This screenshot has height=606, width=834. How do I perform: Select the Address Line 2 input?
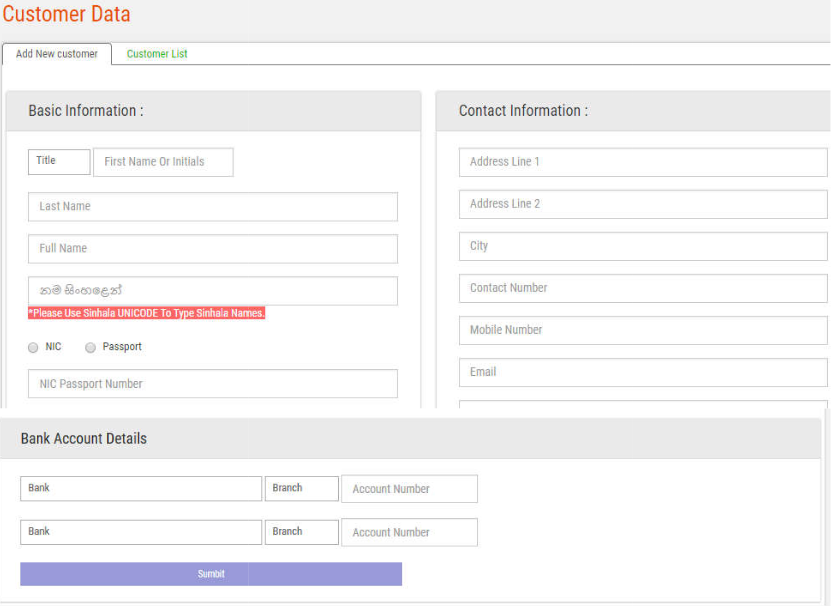(x=642, y=203)
